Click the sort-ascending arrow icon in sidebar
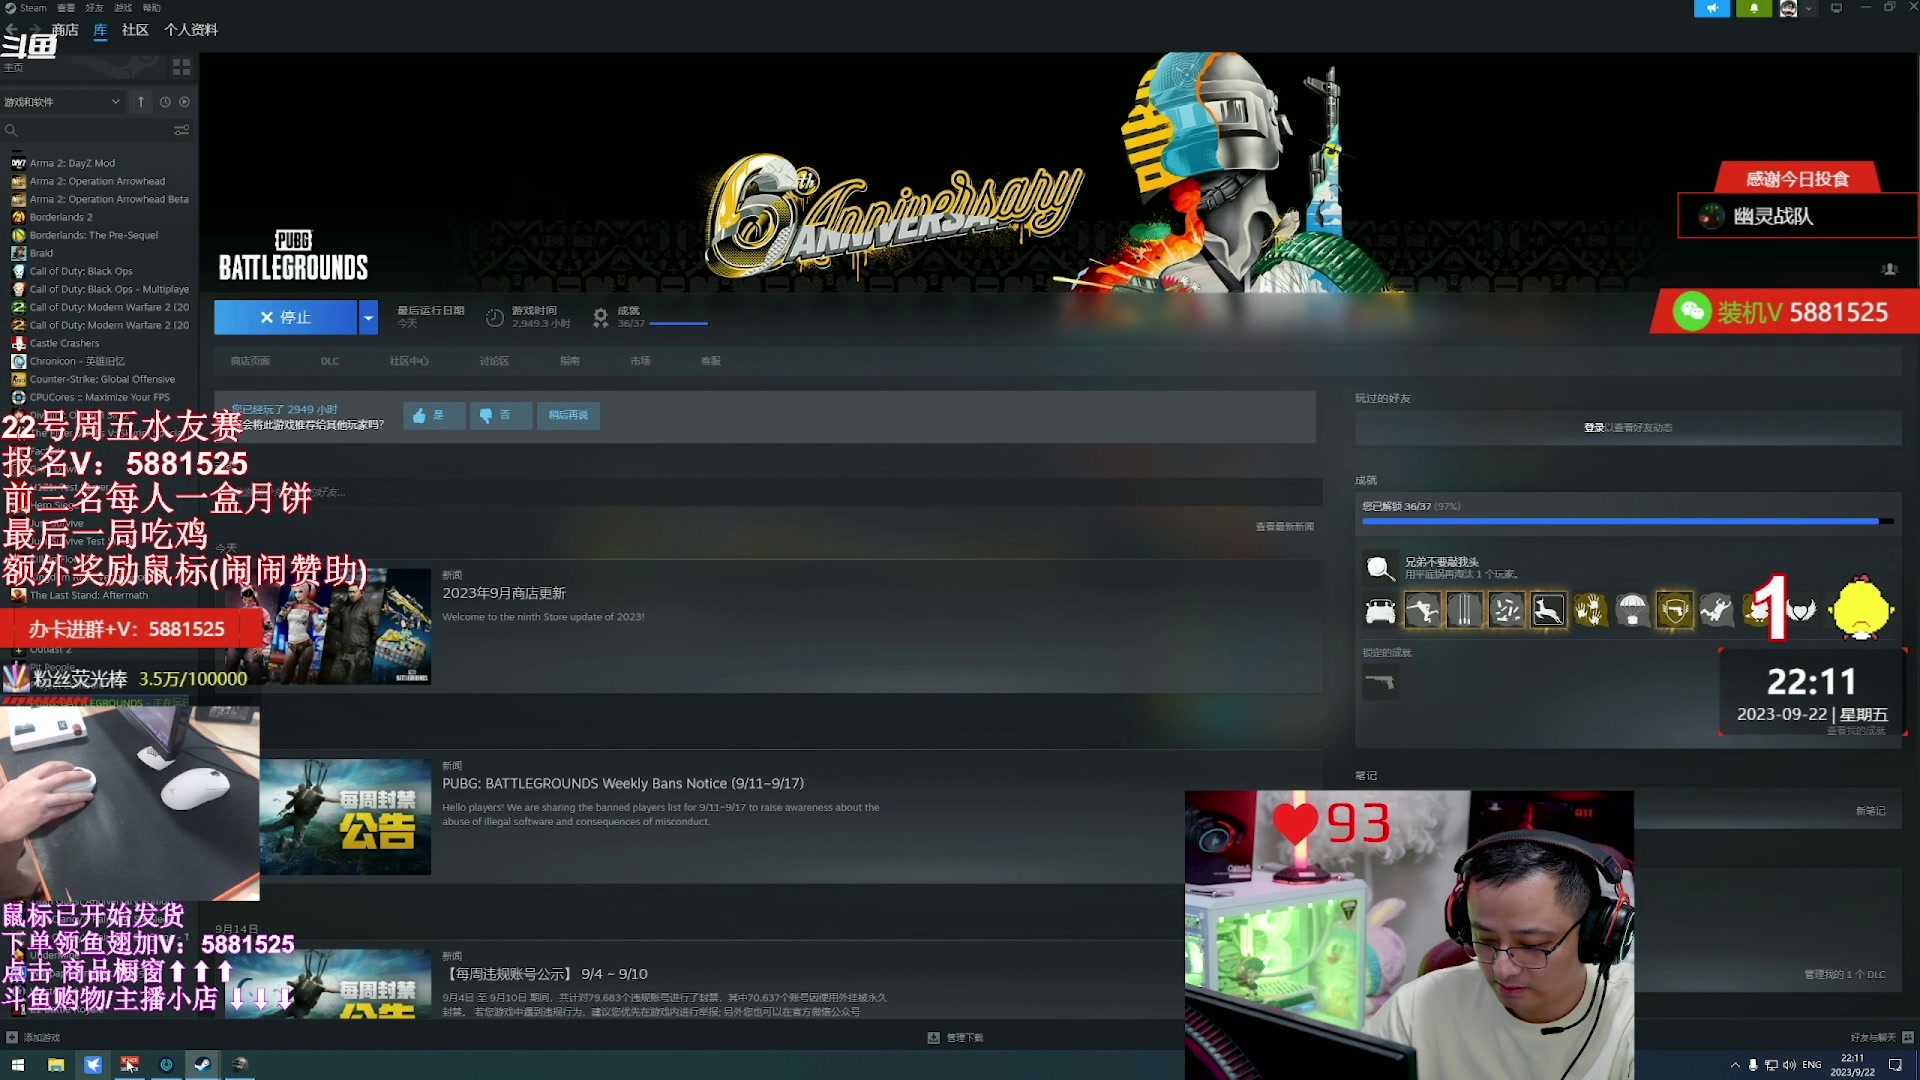 click(x=141, y=102)
